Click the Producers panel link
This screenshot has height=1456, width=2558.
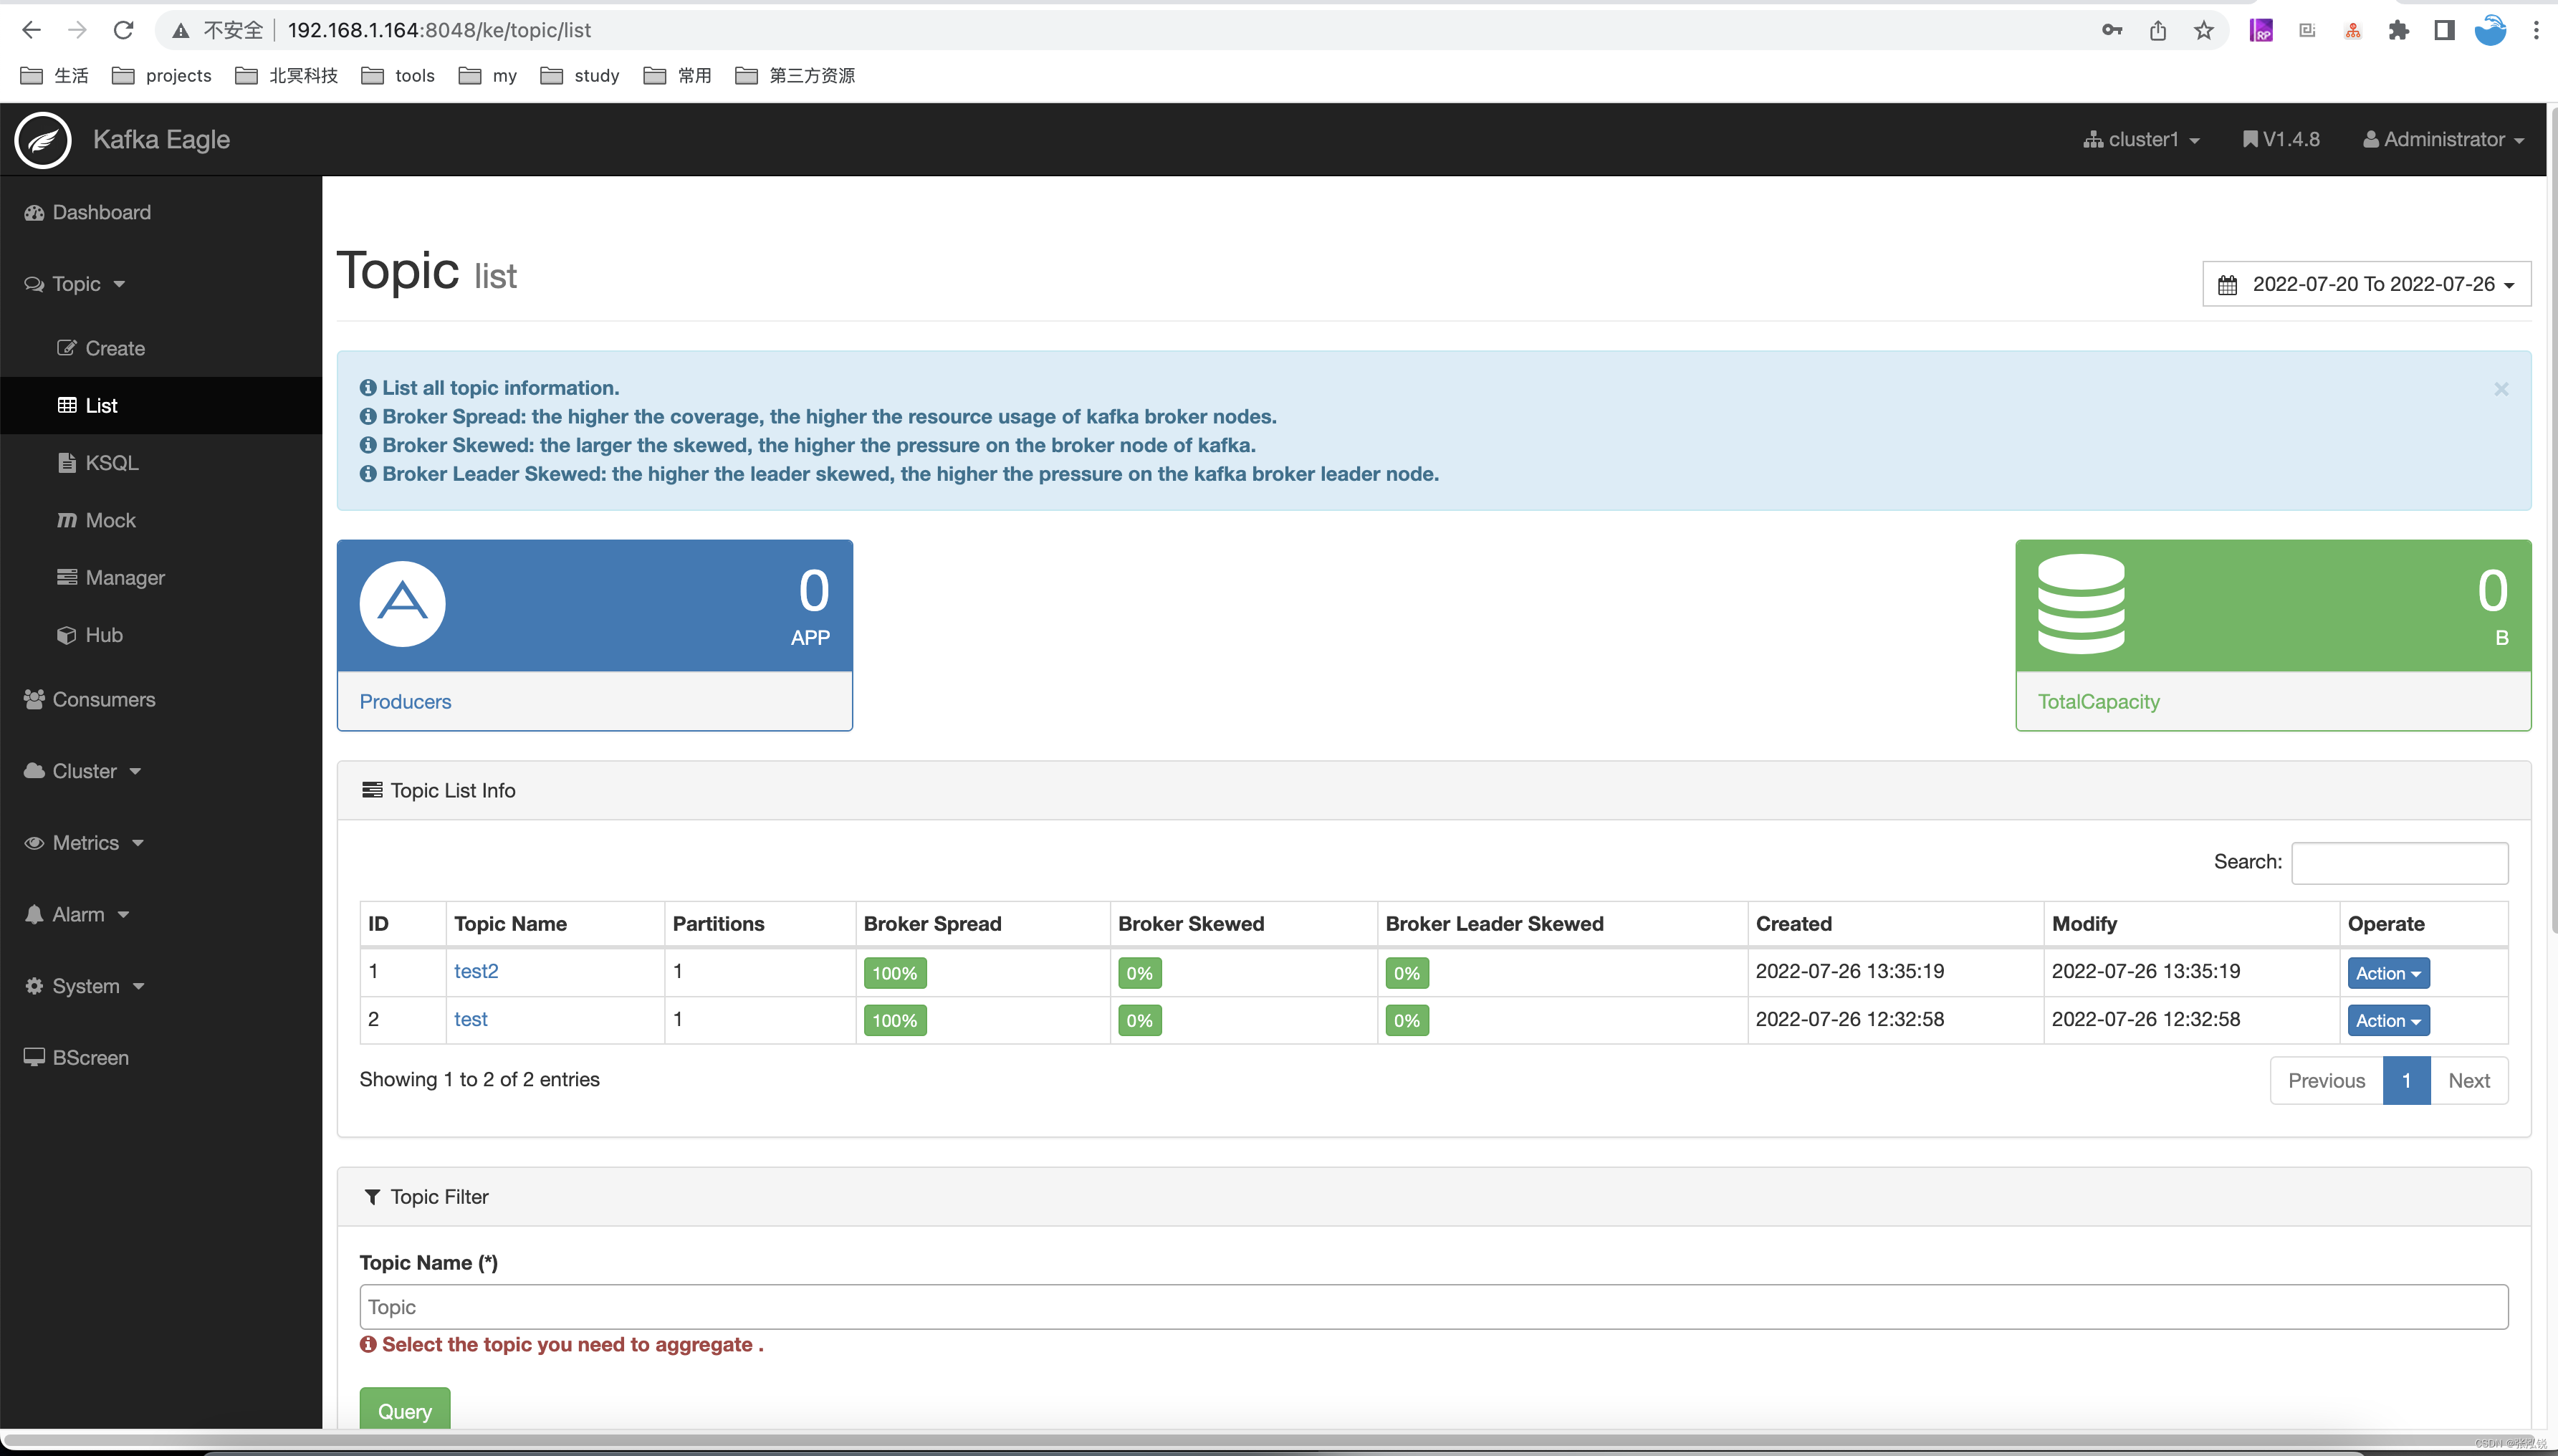(405, 701)
